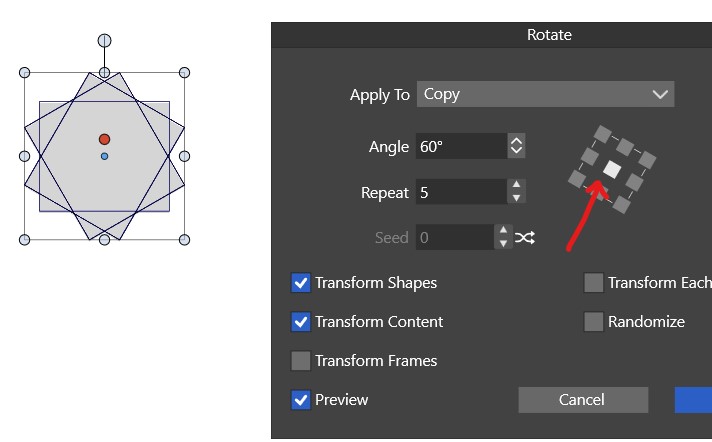
Task: Turn on Randomize checkbox
Action: pos(594,322)
